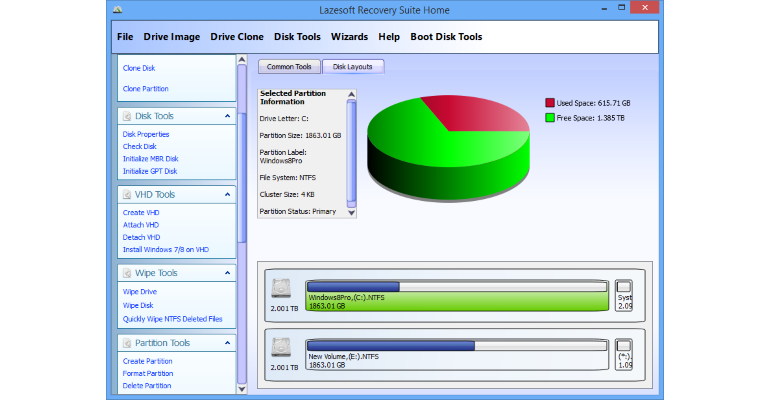This screenshot has height=400, width=770.
Task: Switch to the Common Tools tab
Action: coord(289,67)
